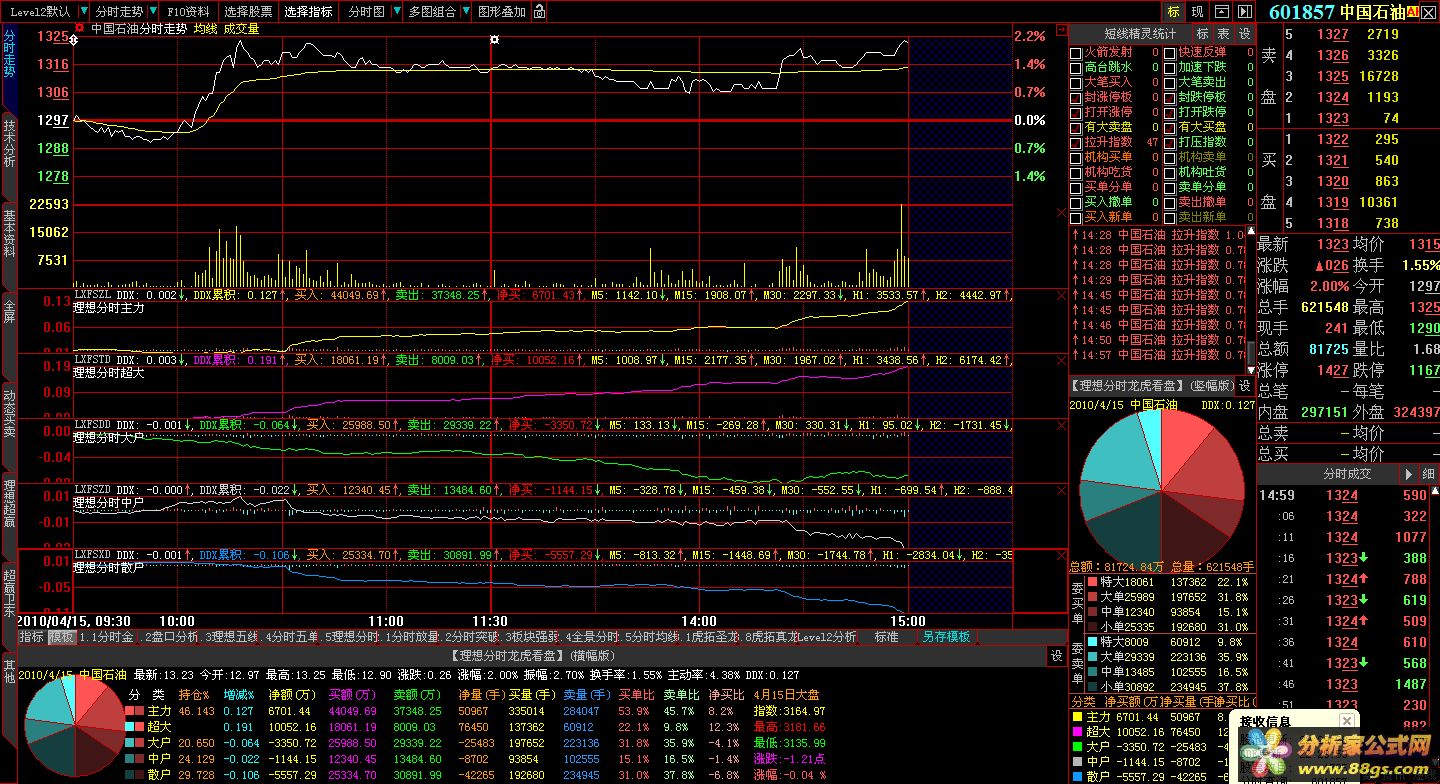This screenshot has width=1440, height=784.
Task: Open dropdown arrow next to 分时走势
Action: [155, 12]
